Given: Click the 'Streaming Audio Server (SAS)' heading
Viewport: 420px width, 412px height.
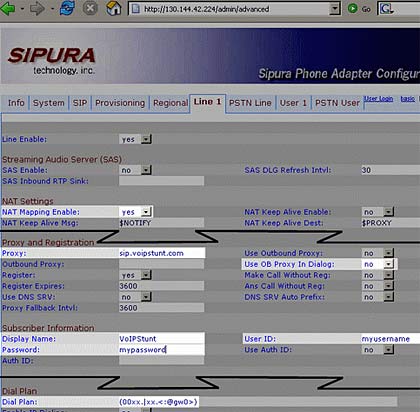Looking at the screenshot, I should pos(62,159).
